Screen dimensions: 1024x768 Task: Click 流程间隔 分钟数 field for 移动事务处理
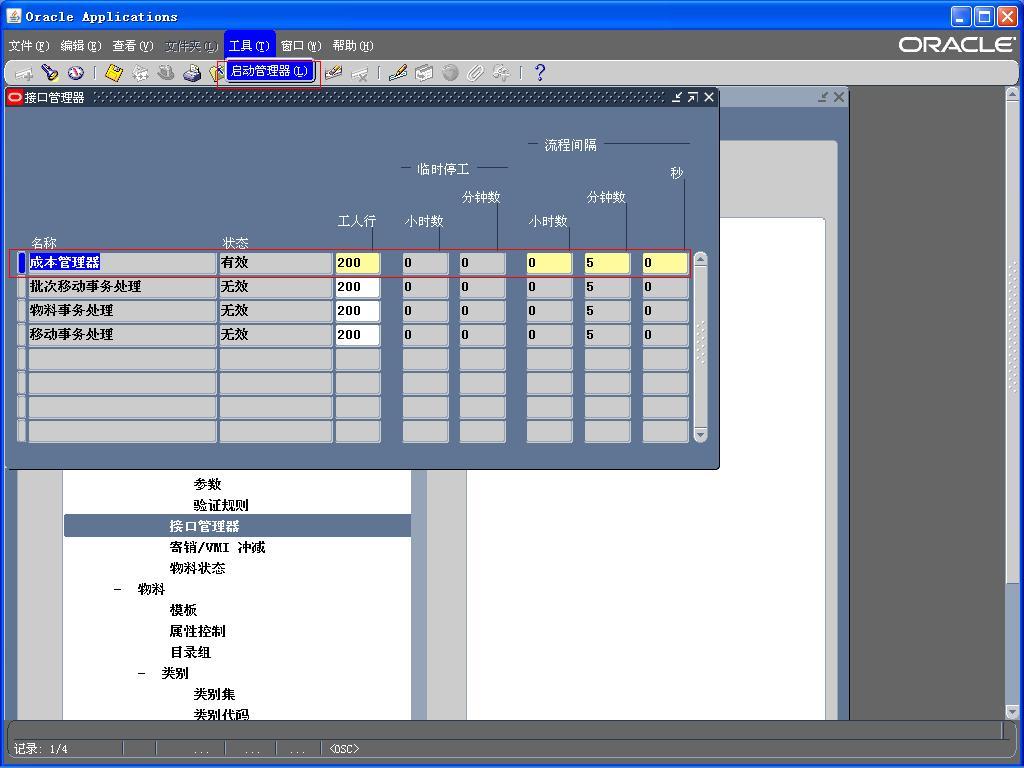[607, 335]
